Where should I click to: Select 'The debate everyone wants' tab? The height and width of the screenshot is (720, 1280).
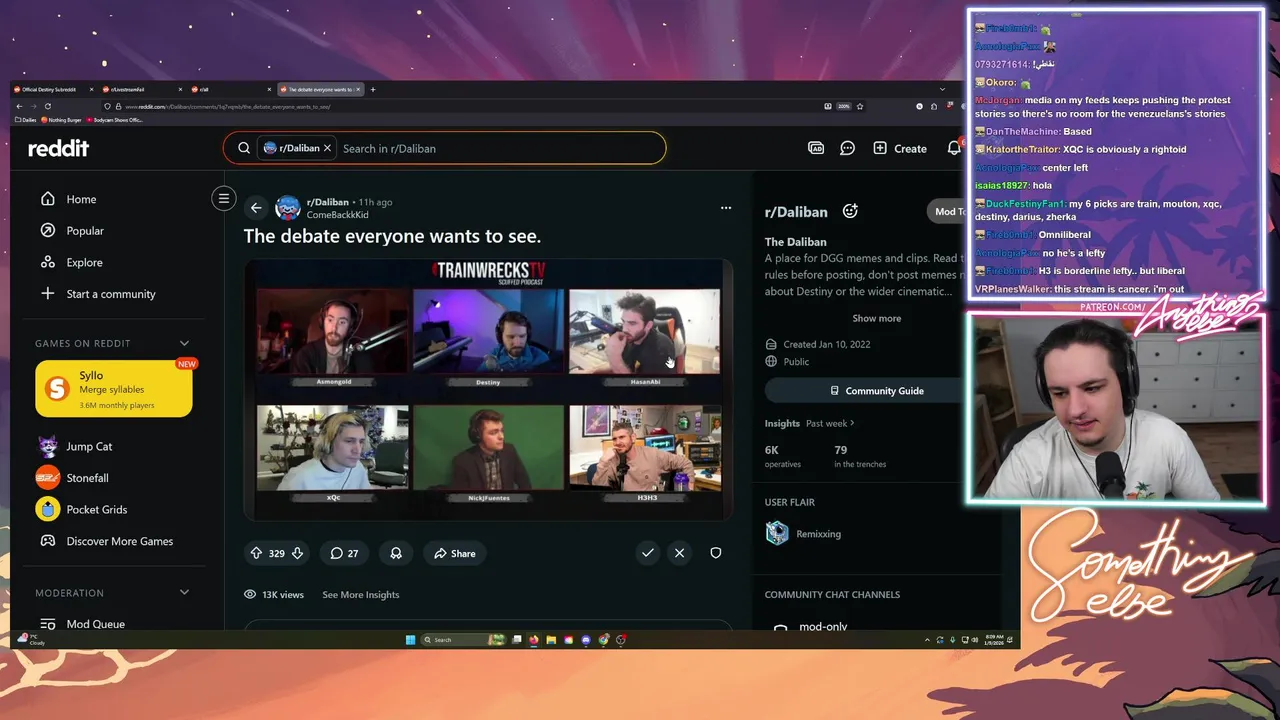[x=321, y=89]
